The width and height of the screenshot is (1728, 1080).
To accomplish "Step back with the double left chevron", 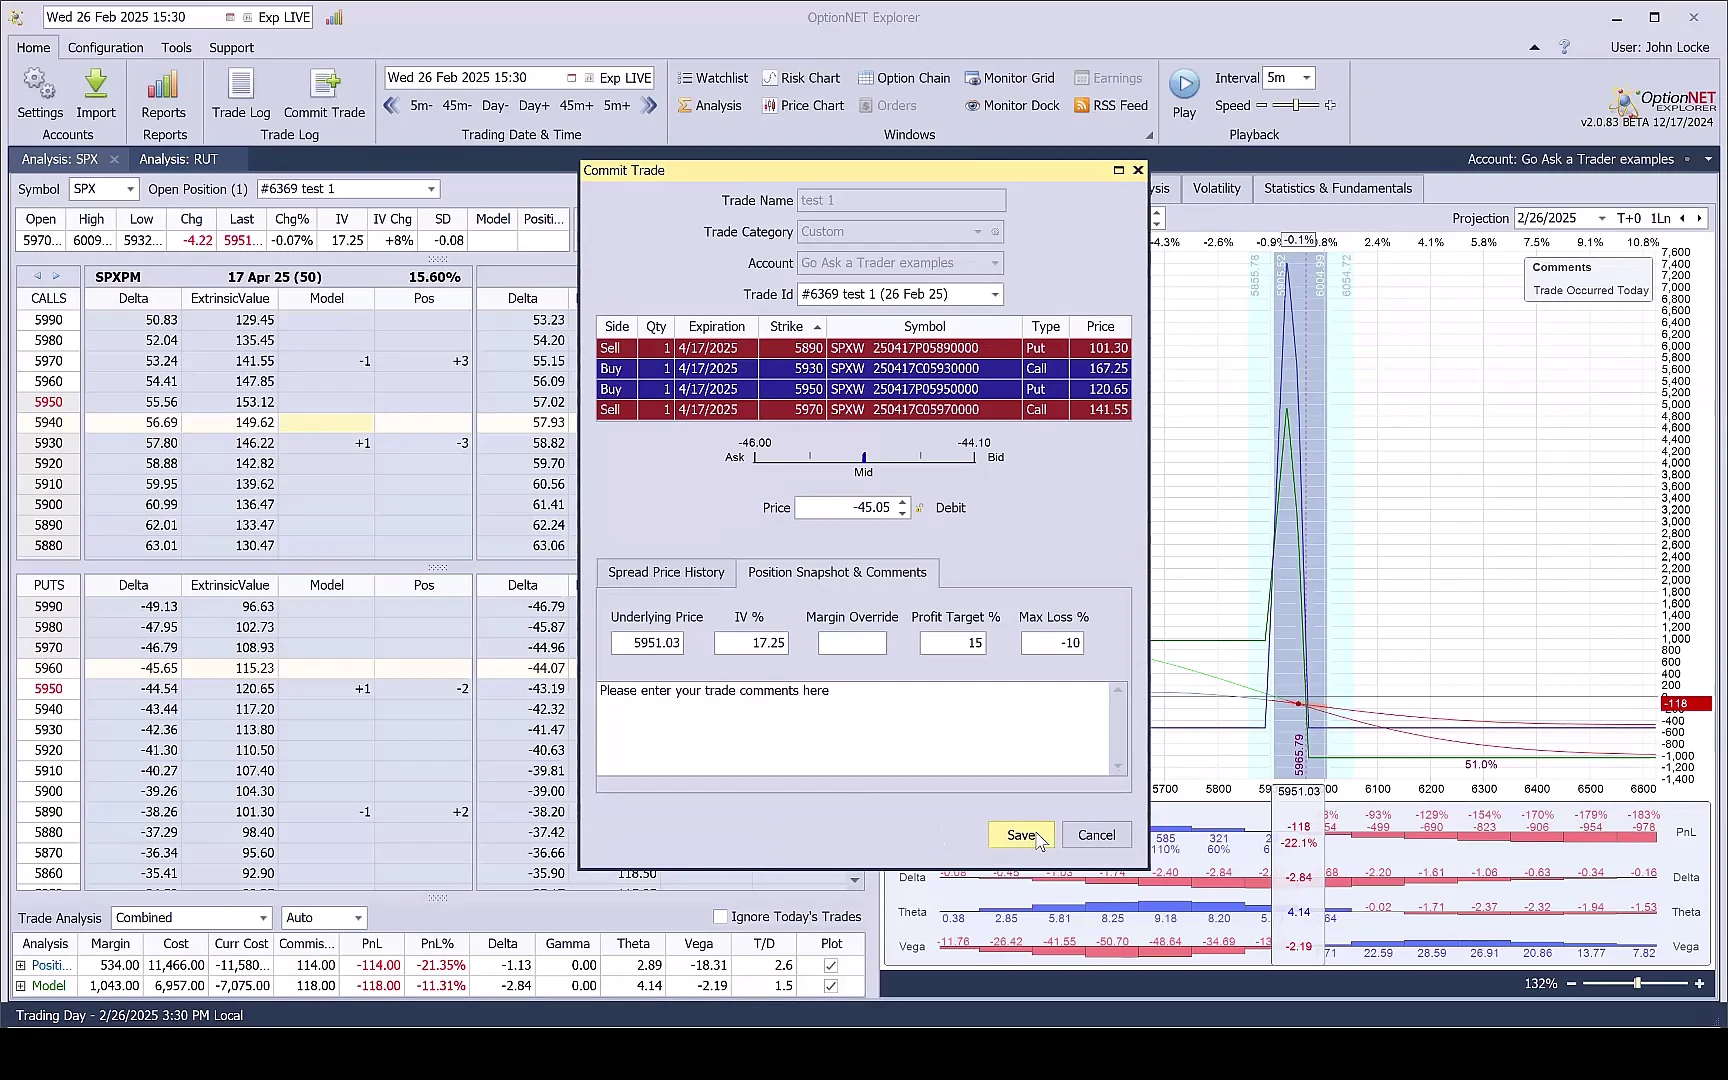I will (x=392, y=105).
